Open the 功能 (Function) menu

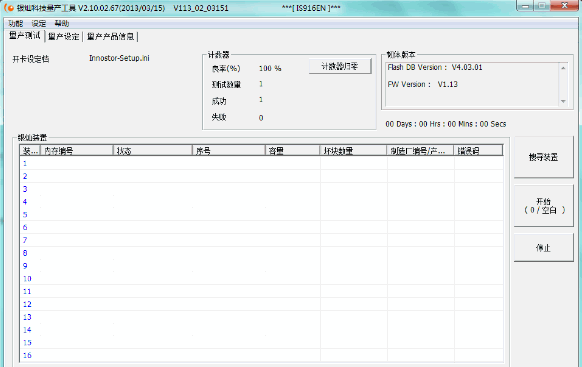coord(16,24)
